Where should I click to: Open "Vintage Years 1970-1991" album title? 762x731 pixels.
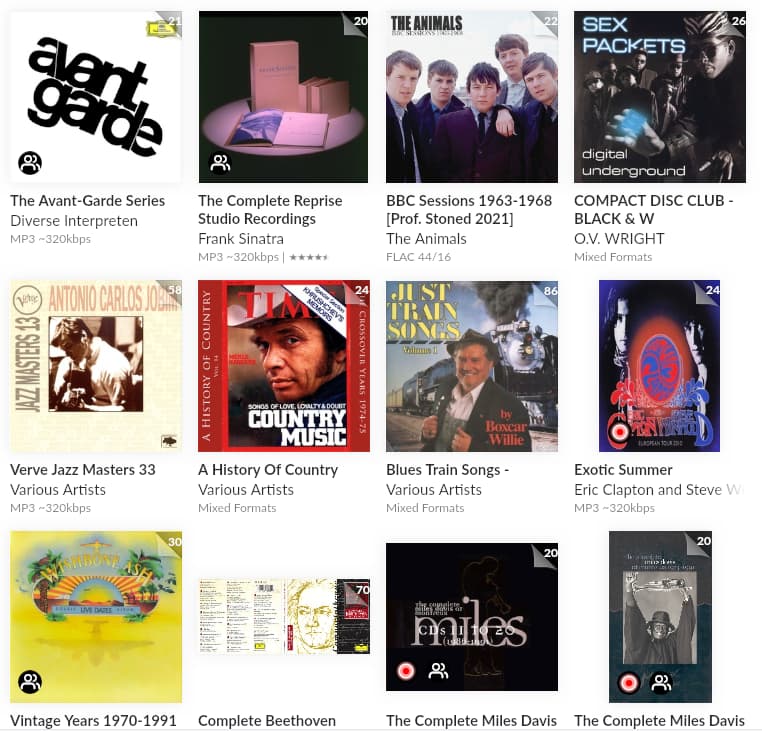click(x=93, y=720)
